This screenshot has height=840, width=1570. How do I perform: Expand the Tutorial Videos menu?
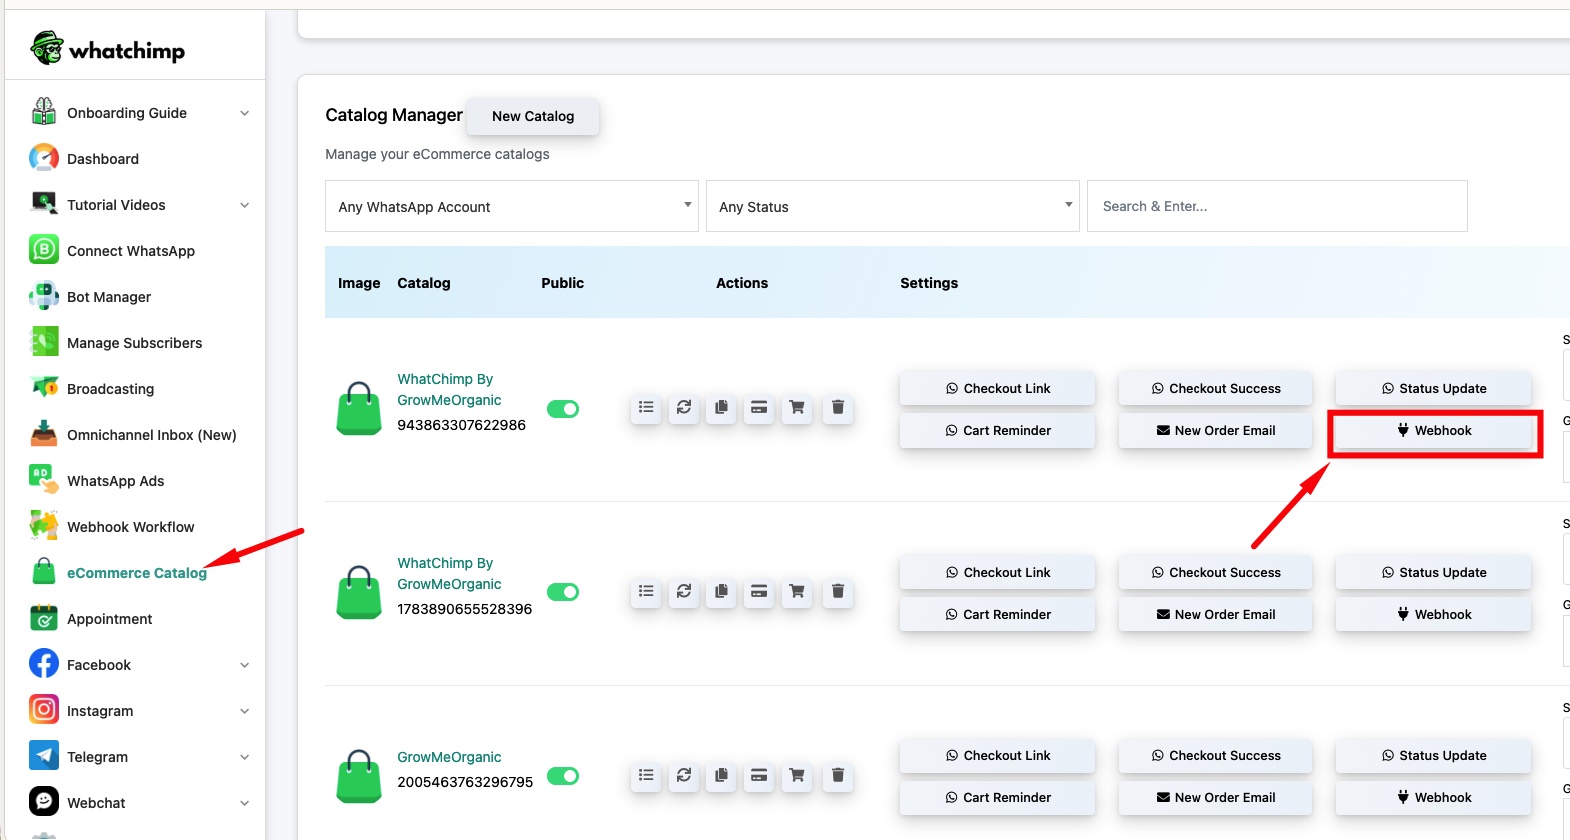(x=140, y=205)
